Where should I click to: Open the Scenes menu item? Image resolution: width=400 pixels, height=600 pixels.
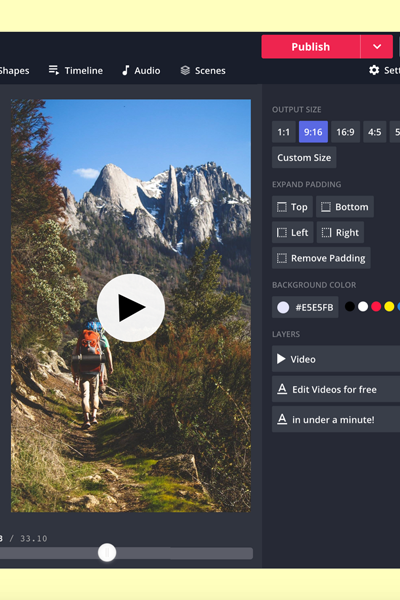coord(203,70)
